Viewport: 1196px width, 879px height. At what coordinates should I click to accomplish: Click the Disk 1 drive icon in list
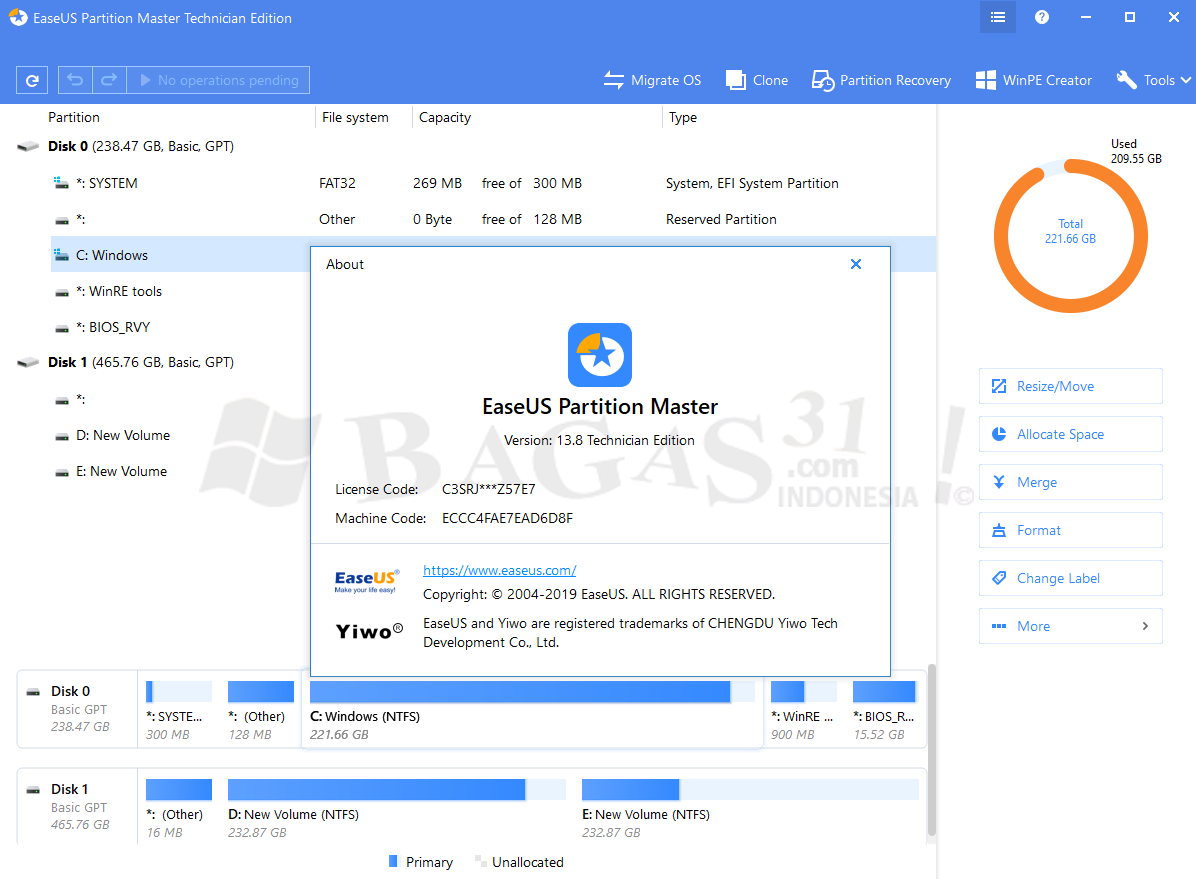pyautogui.click(x=28, y=362)
